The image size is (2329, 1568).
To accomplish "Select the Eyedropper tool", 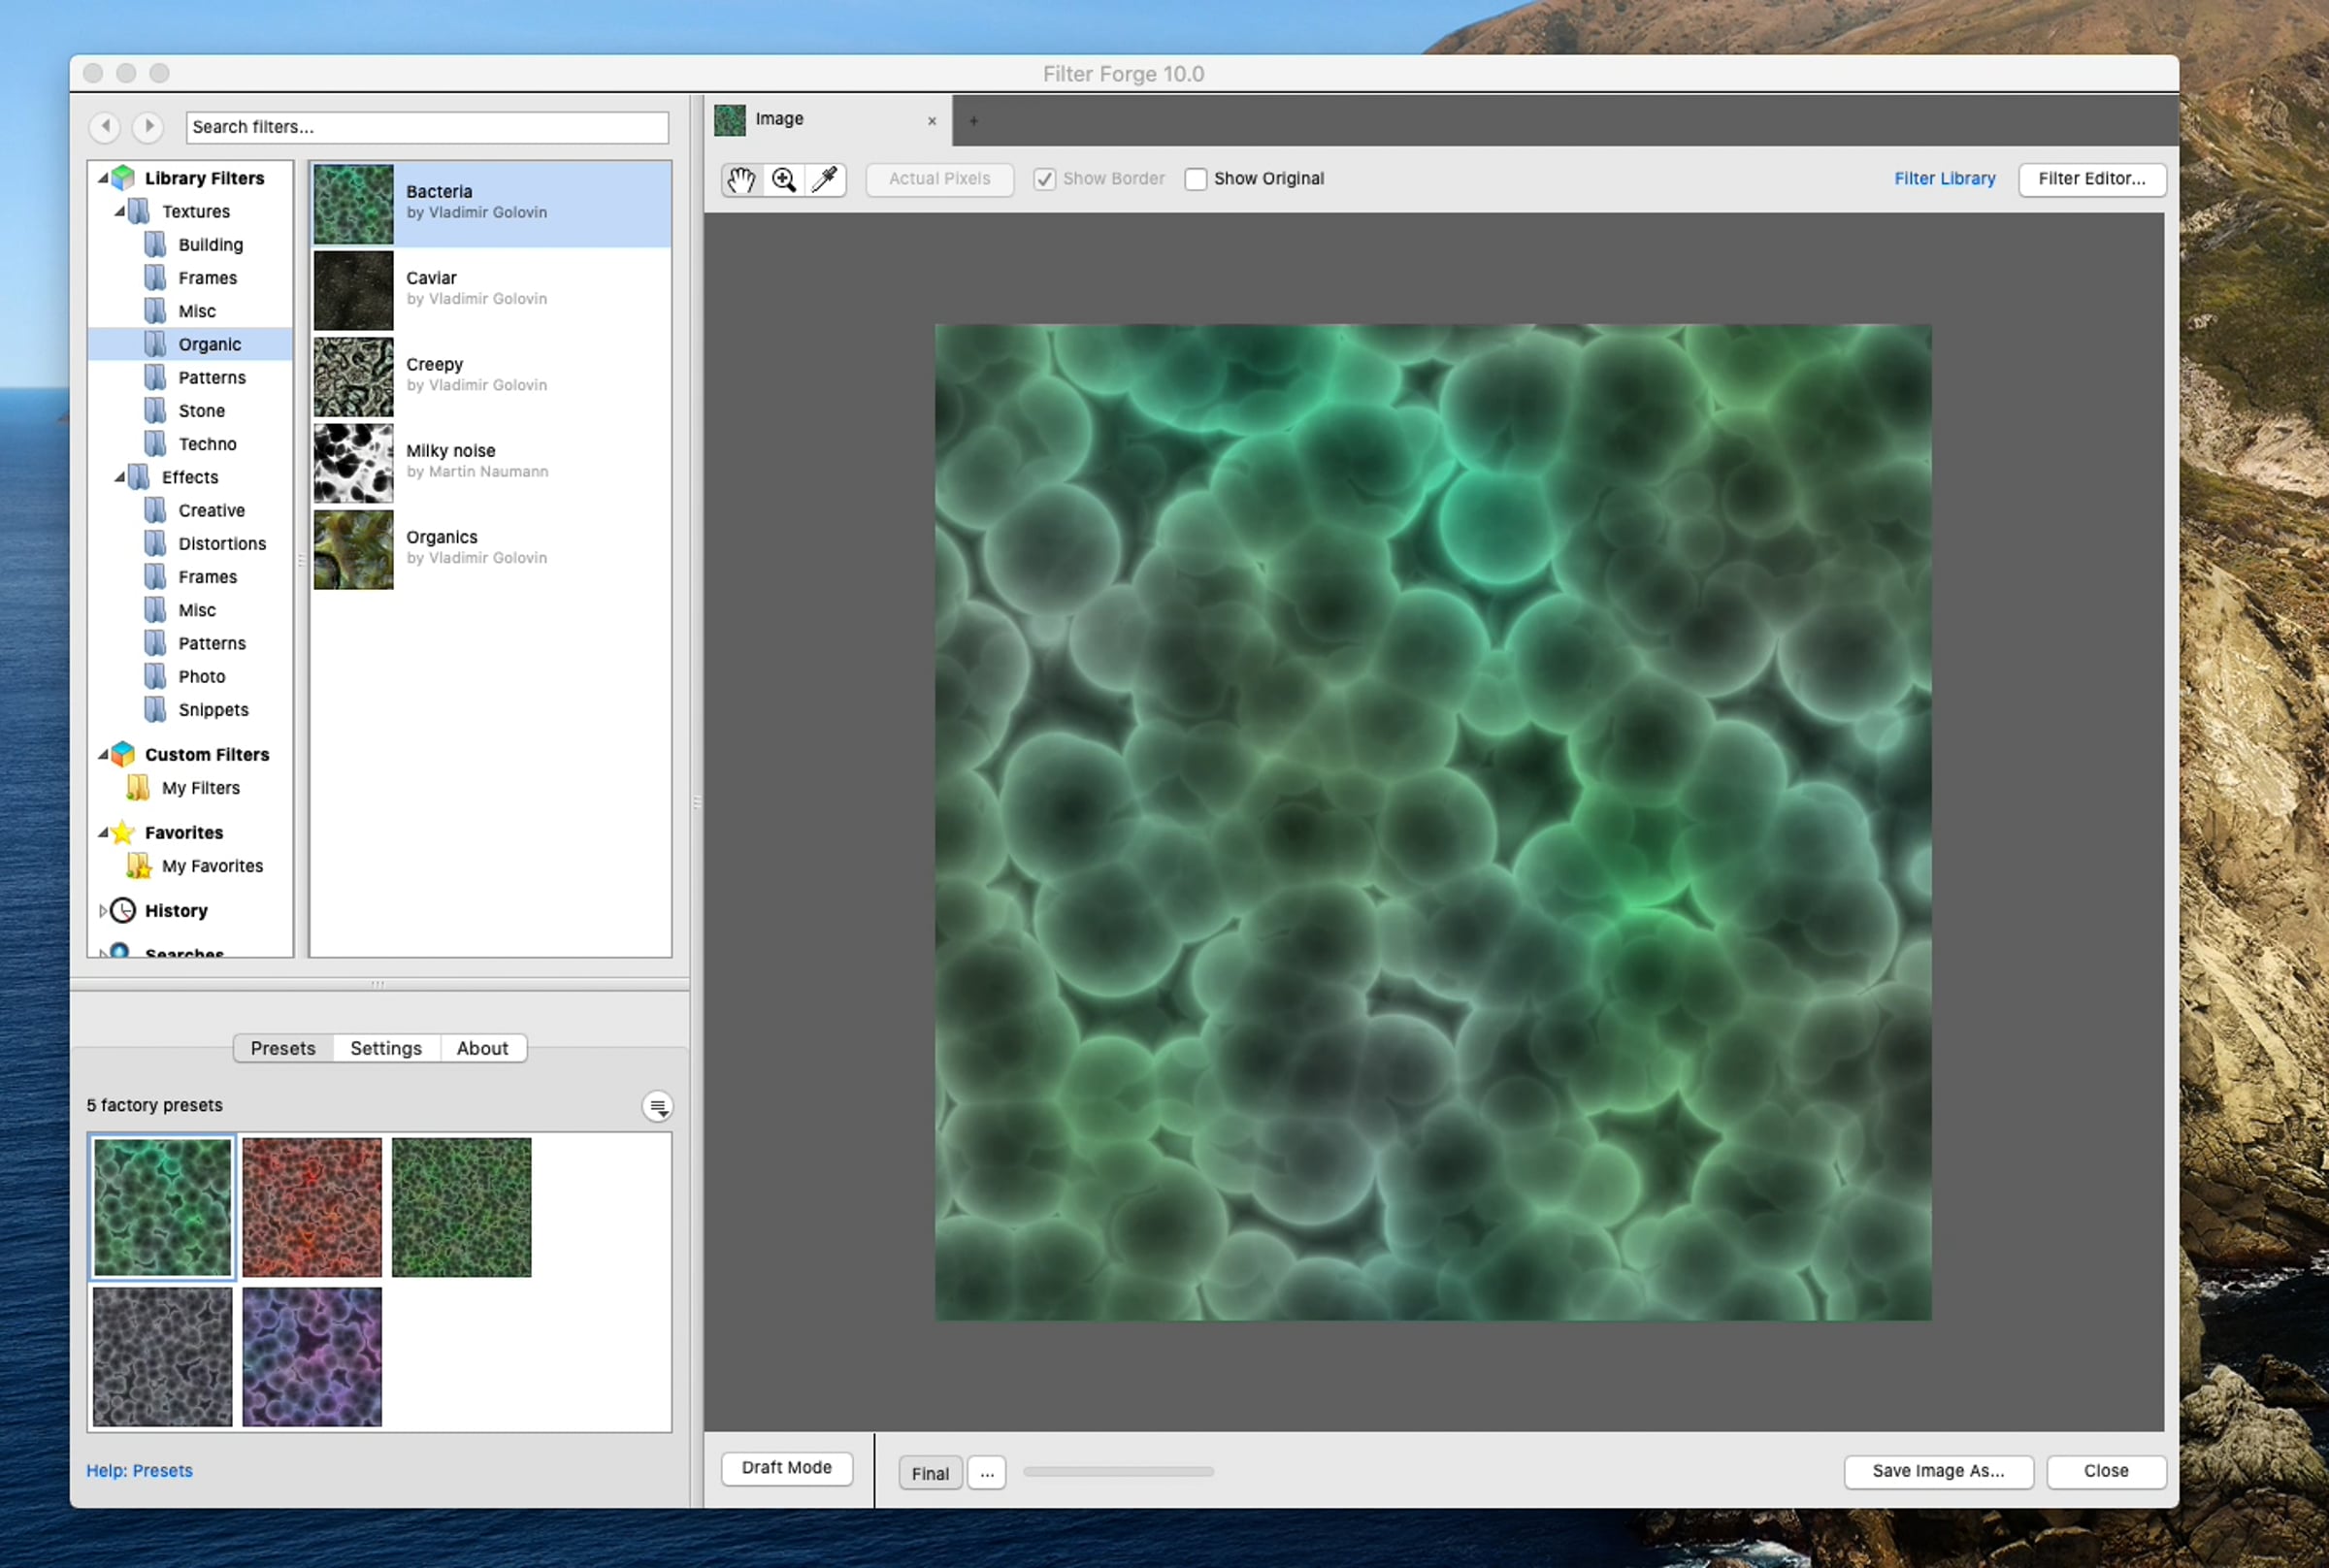I will (x=825, y=179).
